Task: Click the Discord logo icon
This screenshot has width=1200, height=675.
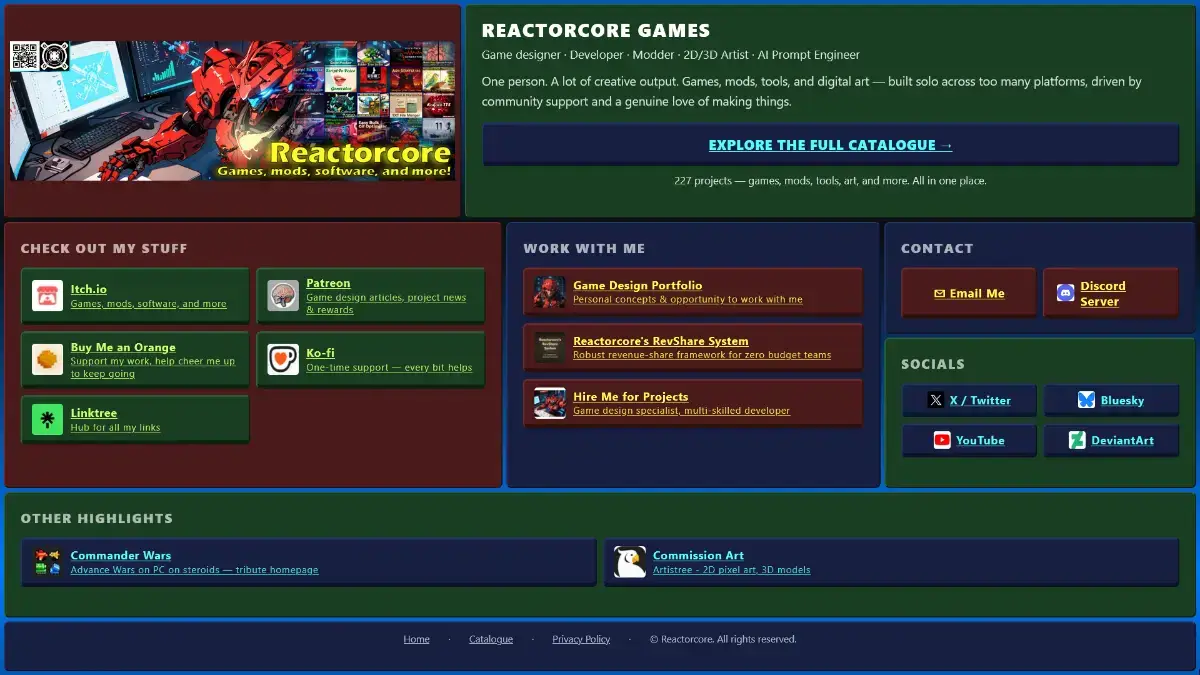Action: [1065, 293]
